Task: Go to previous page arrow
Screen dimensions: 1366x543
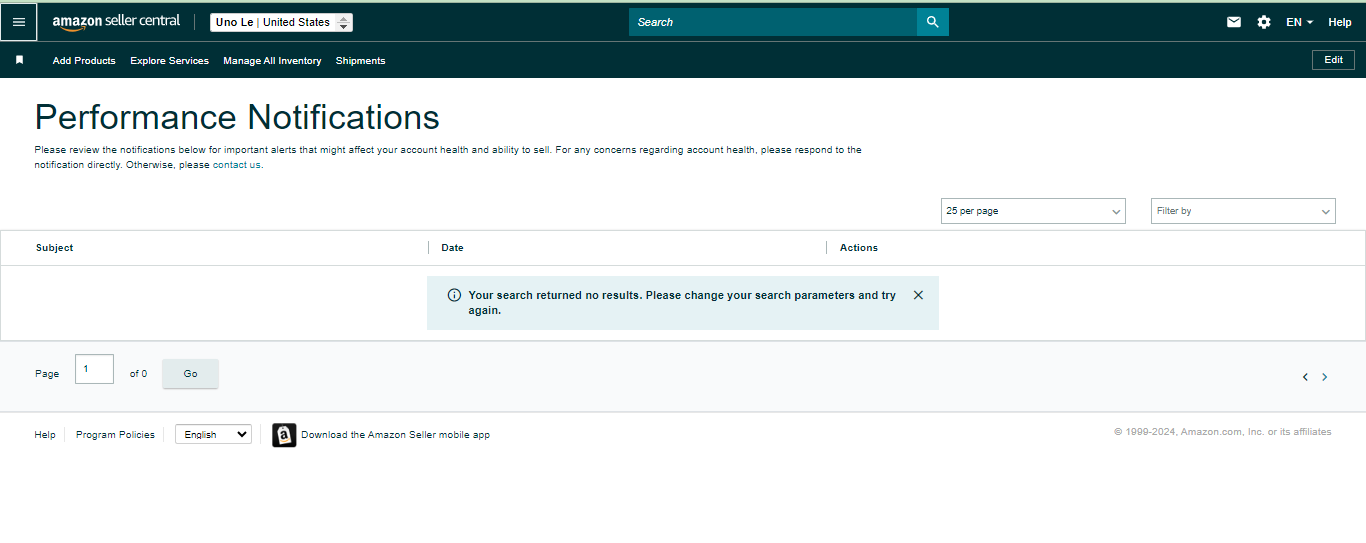Action: (1305, 377)
